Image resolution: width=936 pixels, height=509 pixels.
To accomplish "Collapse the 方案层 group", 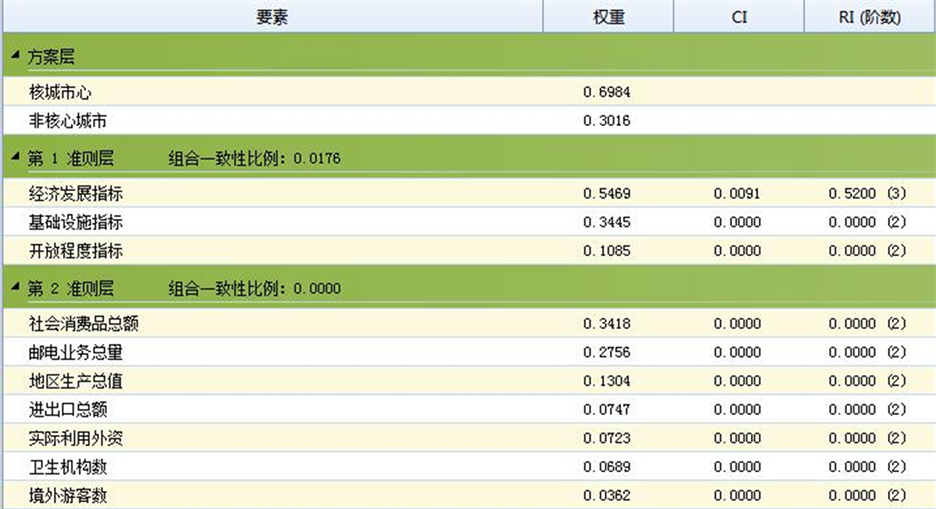I will [15, 56].
